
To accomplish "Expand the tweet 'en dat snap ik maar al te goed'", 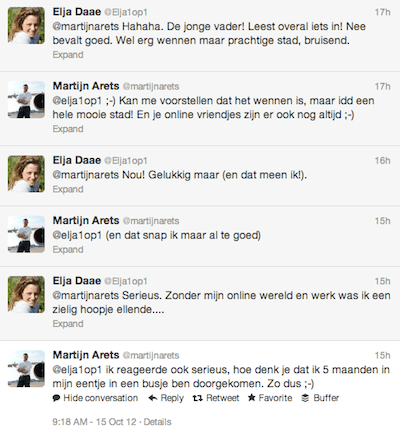I will coord(68,250).
